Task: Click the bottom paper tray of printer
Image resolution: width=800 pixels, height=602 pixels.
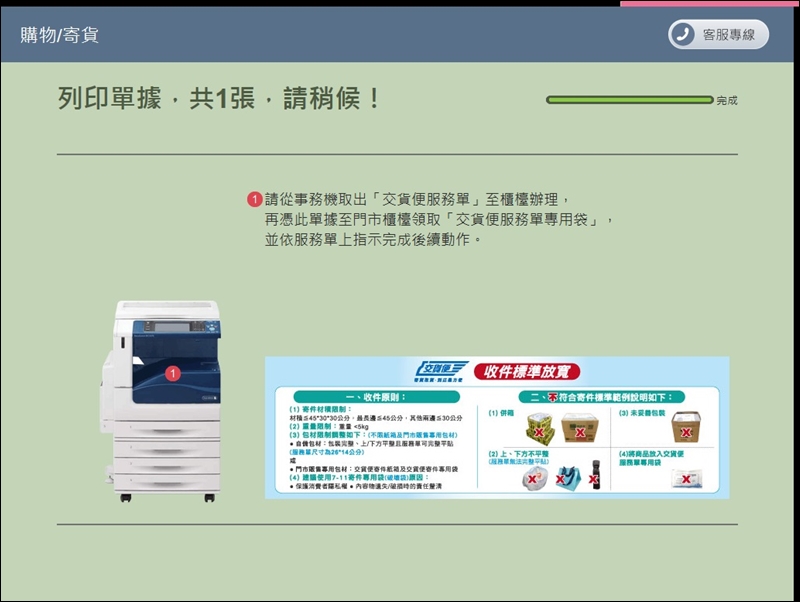Action: (x=168, y=479)
